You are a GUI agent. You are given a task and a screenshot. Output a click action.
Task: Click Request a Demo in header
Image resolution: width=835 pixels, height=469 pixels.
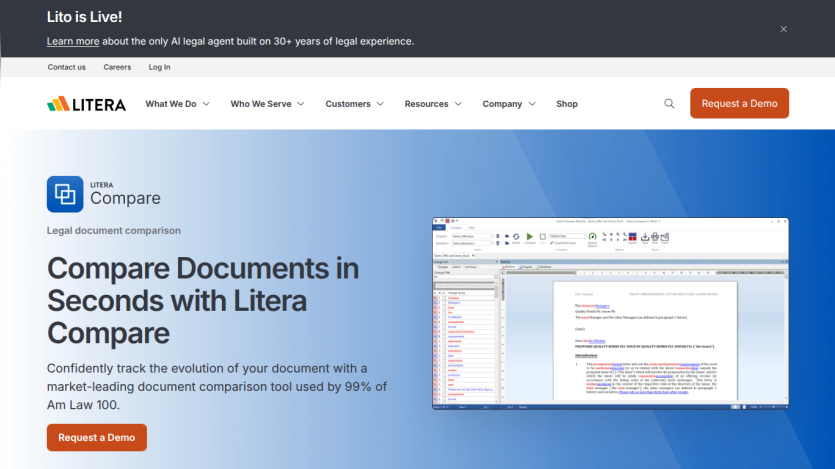tap(739, 103)
